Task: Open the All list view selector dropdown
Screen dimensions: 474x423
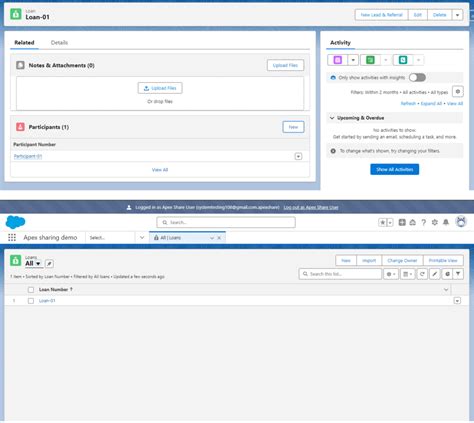Action: coord(38,264)
